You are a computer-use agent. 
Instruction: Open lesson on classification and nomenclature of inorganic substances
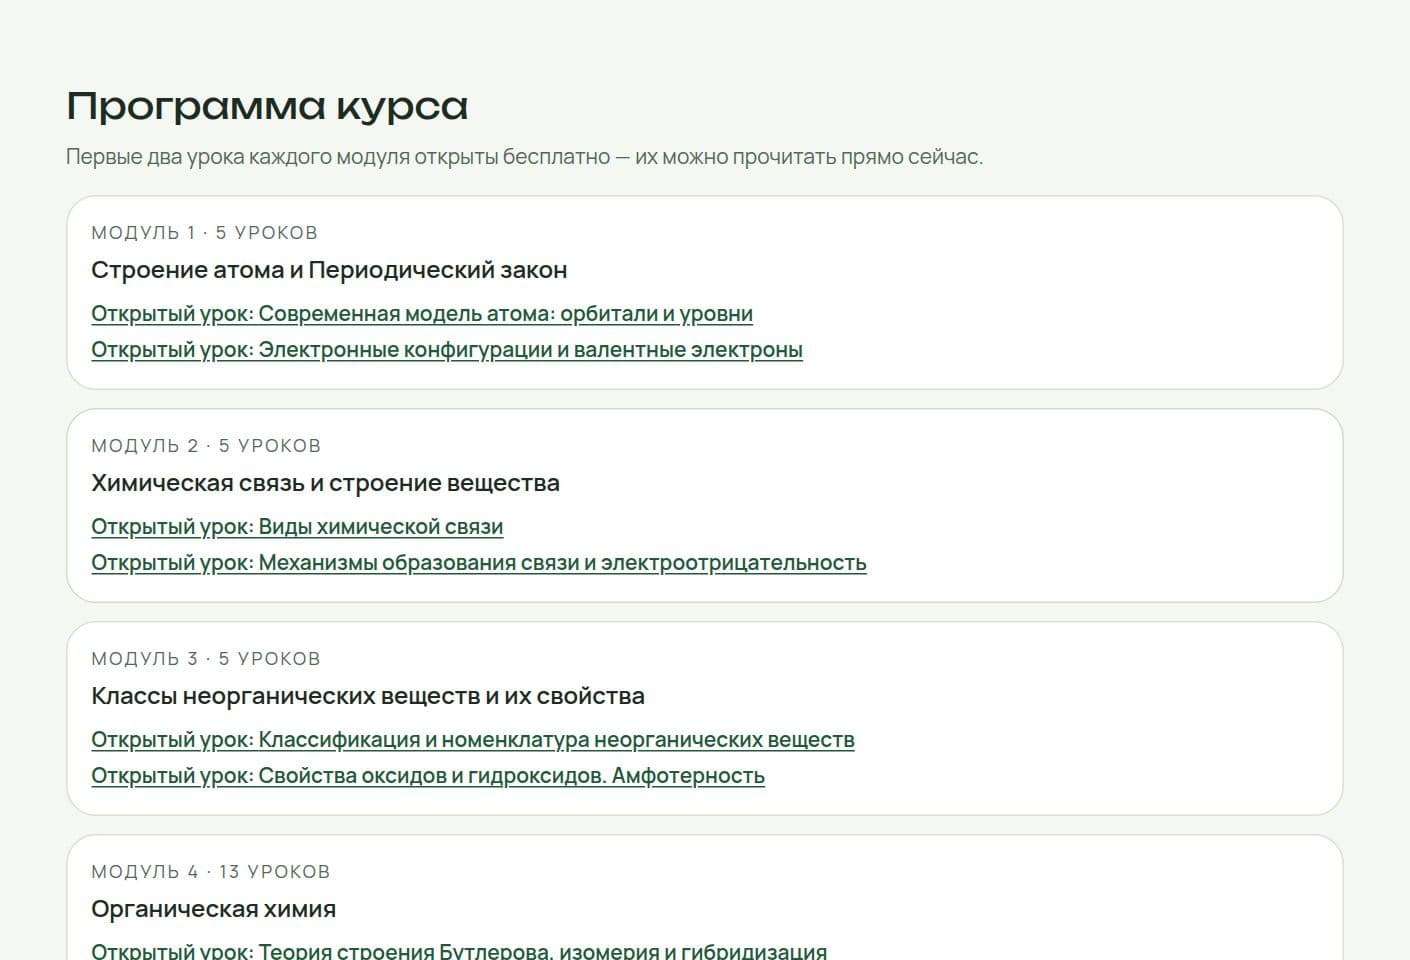[473, 740]
